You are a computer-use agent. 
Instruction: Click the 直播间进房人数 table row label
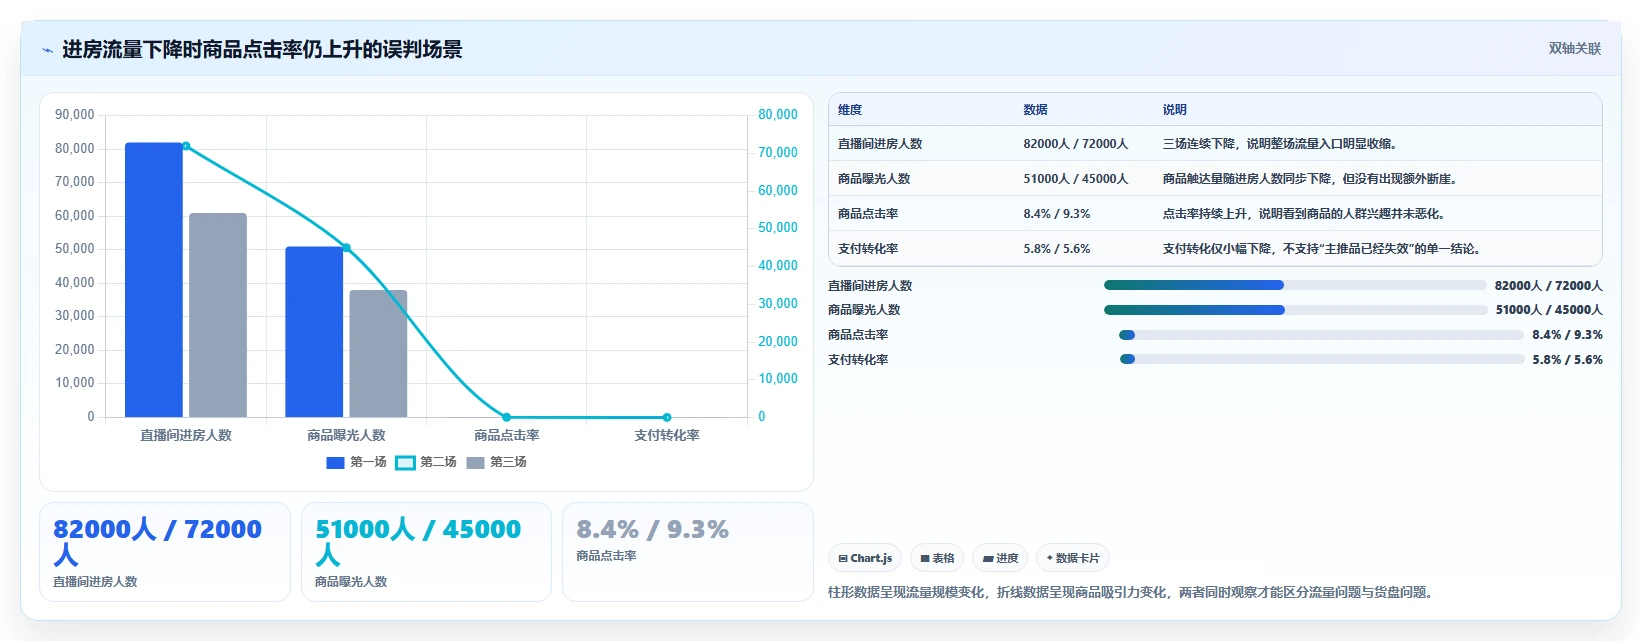880,144
